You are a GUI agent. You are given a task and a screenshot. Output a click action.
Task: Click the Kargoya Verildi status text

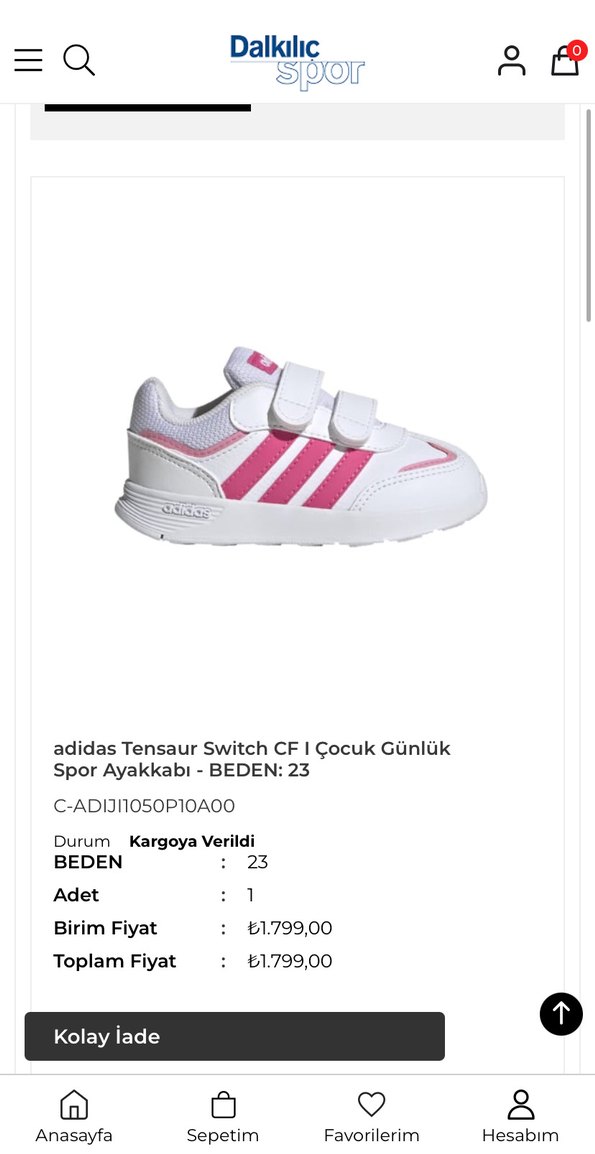(192, 841)
